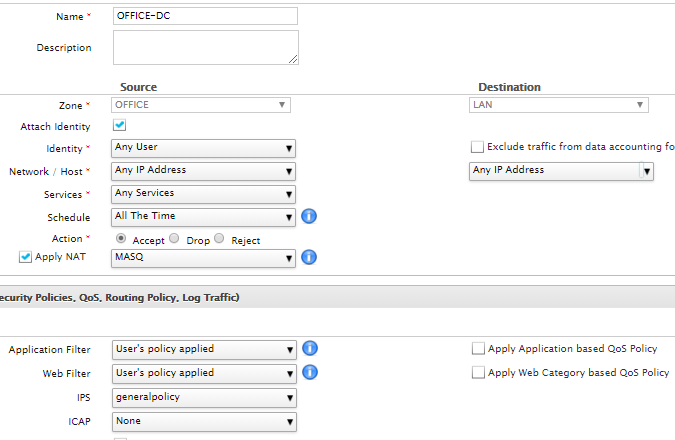Check Apply Application based QoS Policy

(478, 348)
